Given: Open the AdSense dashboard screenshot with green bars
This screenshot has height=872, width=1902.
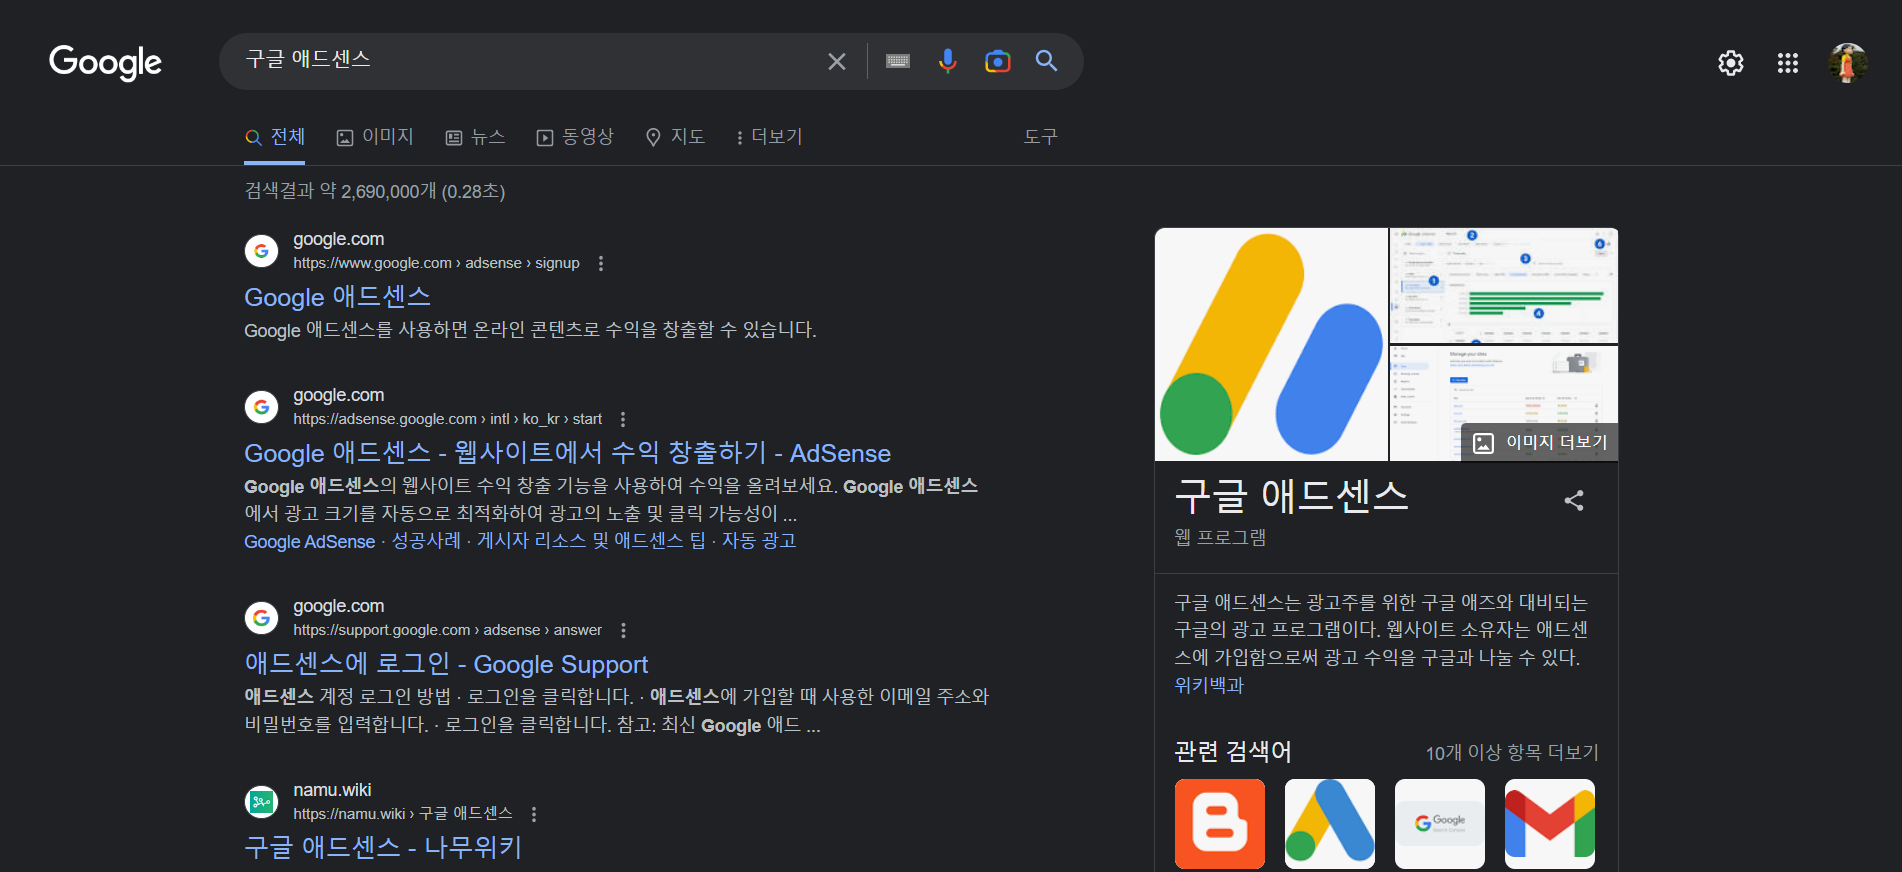Looking at the screenshot, I should (x=1504, y=285).
